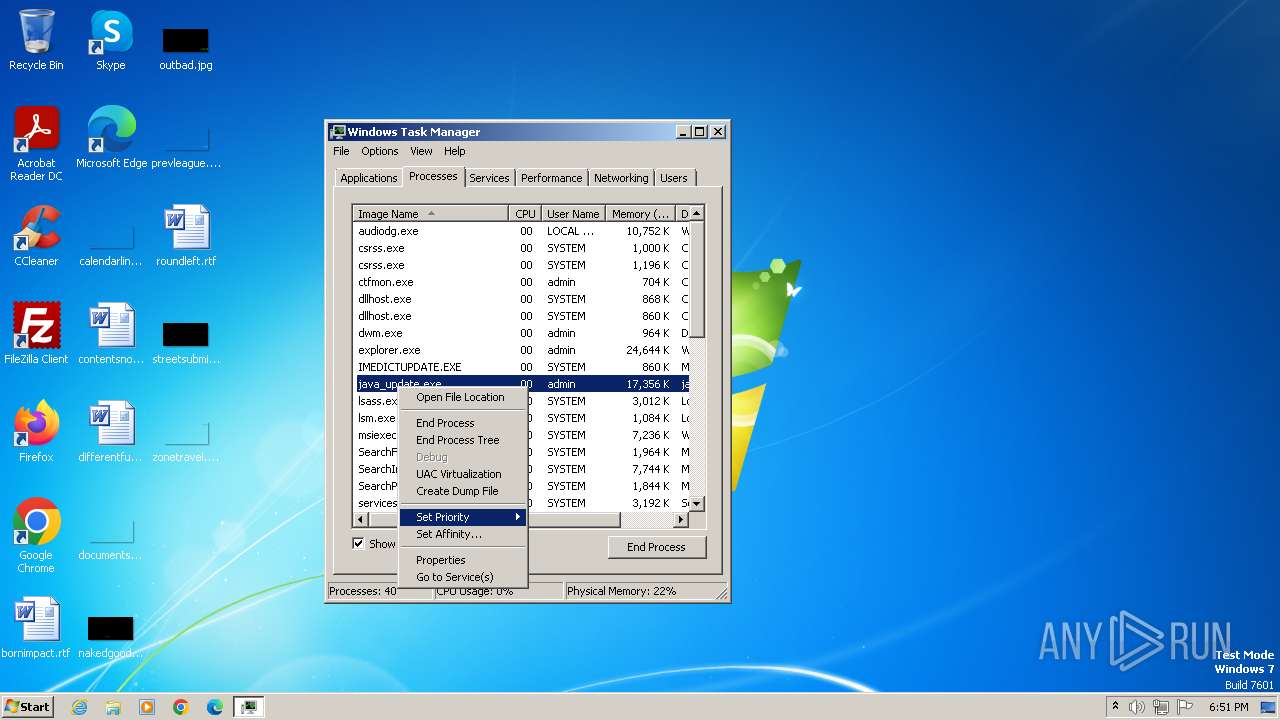Screen dimensions: 1280x720
Task: Toggle Show processes from all users checkbox
Action: click(358, 543)
